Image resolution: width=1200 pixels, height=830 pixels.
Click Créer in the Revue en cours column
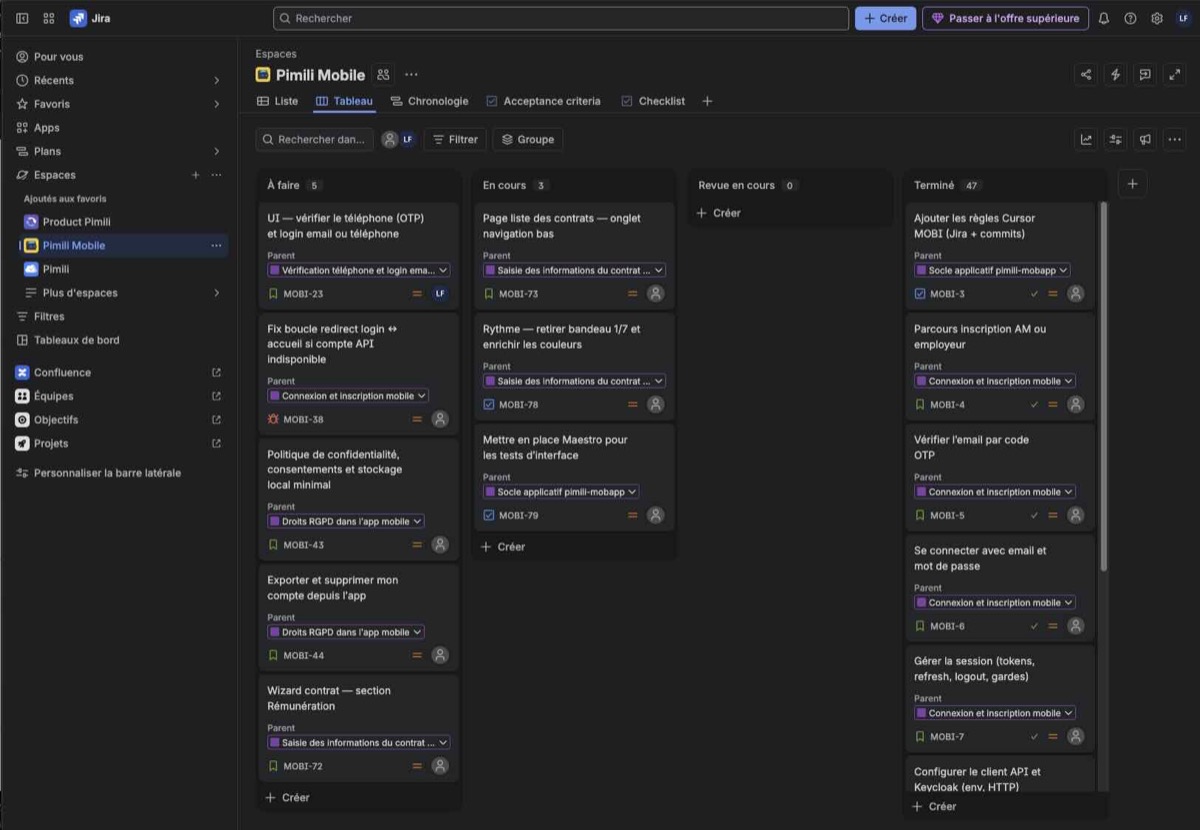coord(718,213)
